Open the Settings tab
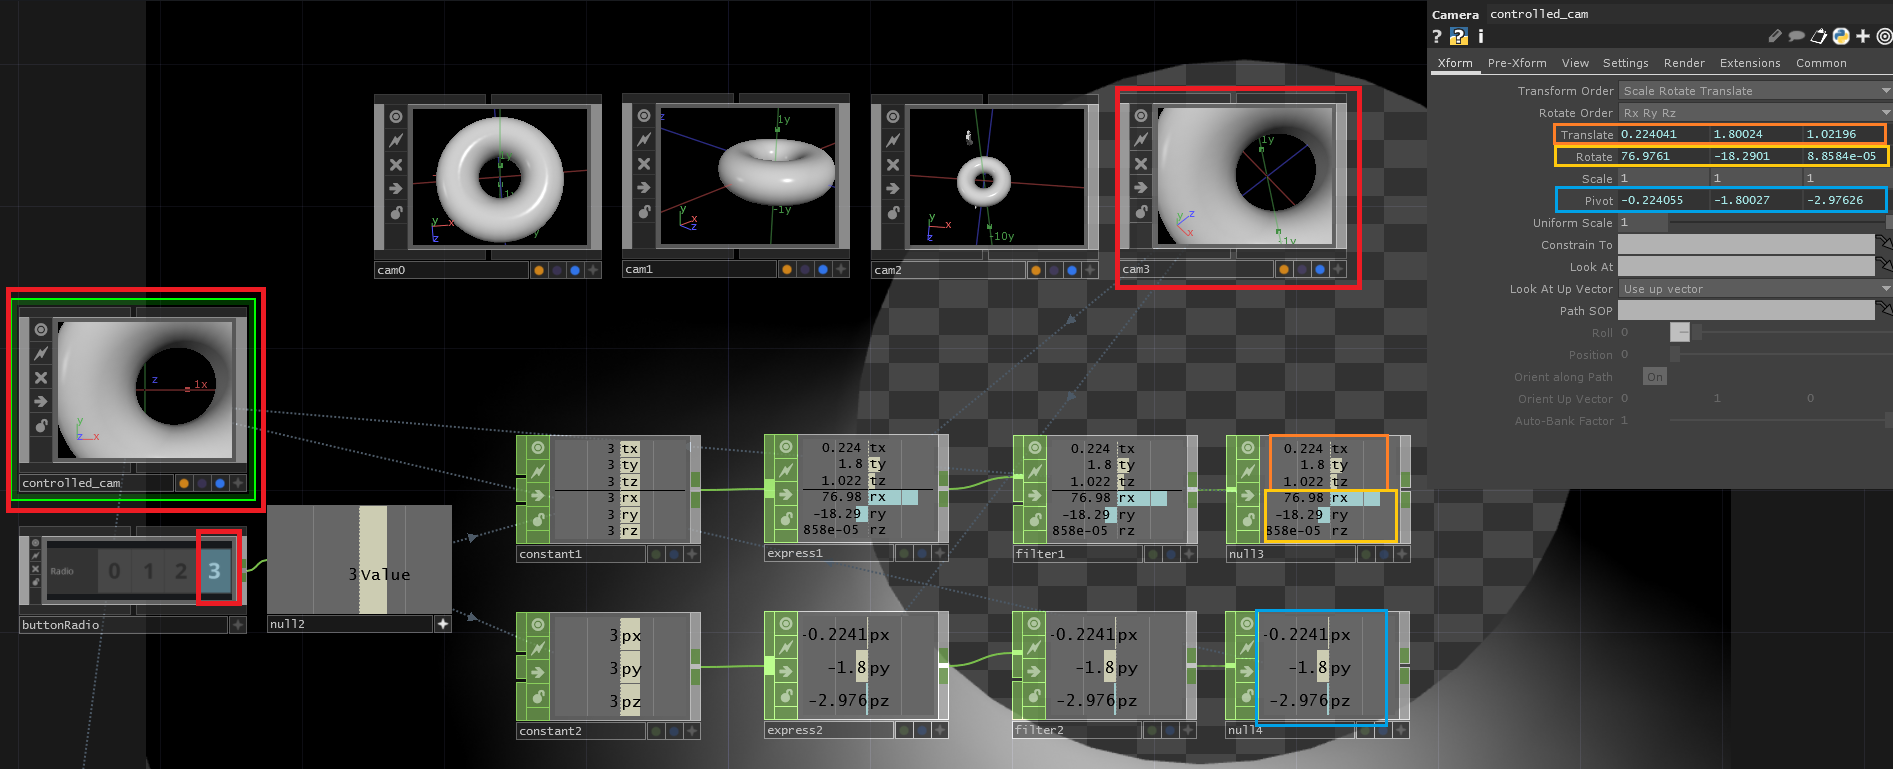 [x=1626, y=63]
